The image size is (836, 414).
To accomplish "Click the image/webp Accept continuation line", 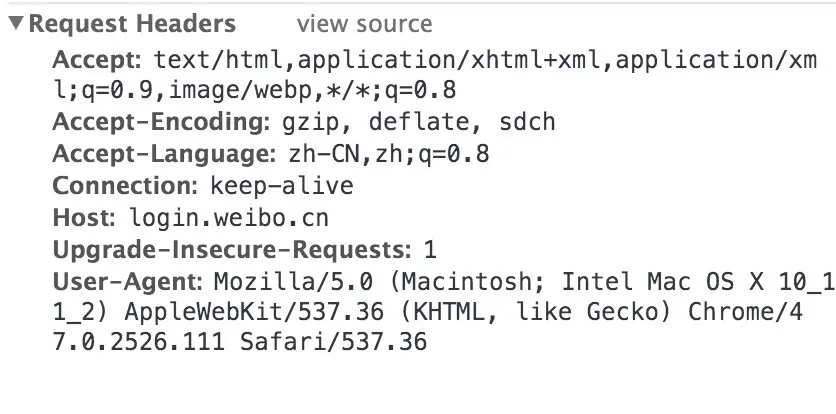I will click(x=255, y=91).
